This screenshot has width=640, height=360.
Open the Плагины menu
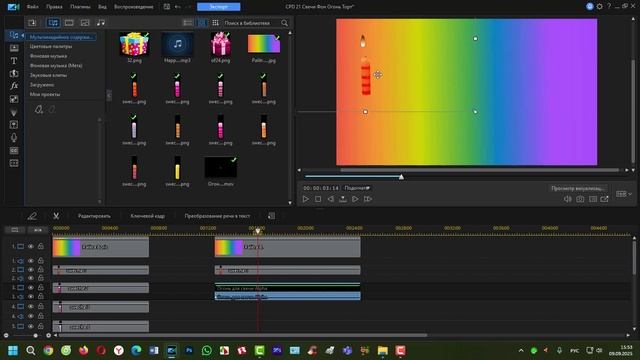pyautogui.click(x=80, y=7)
